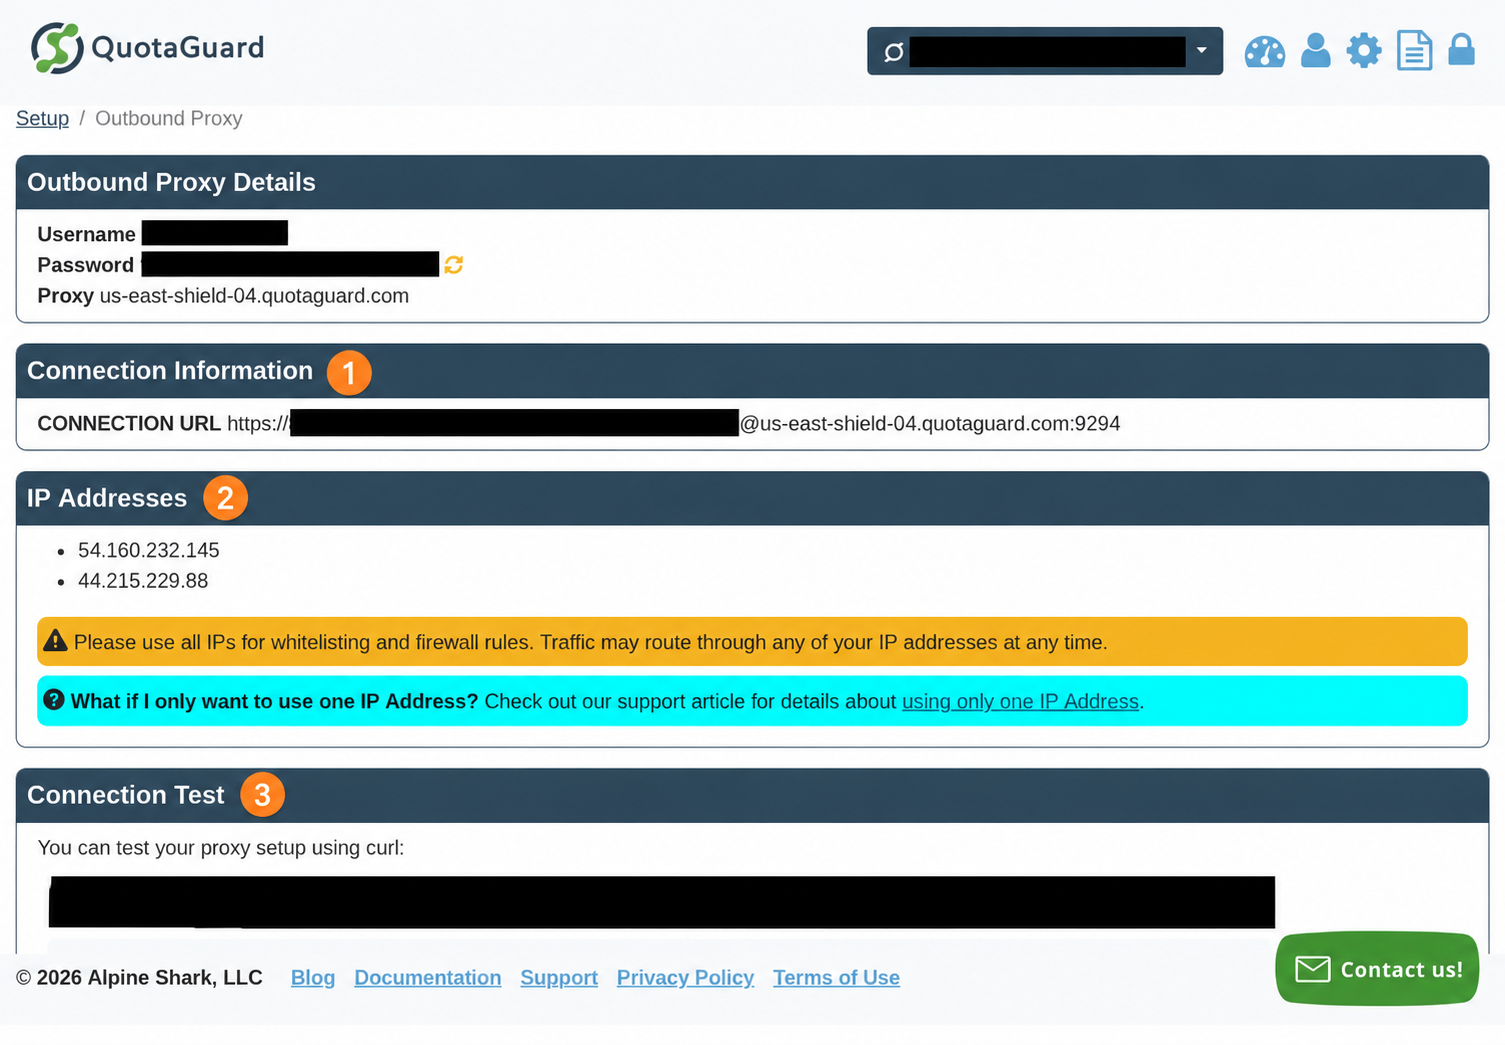Regenerate password with the refresh icon
Screen dimensions: 1505x1045
coord(454,265)
